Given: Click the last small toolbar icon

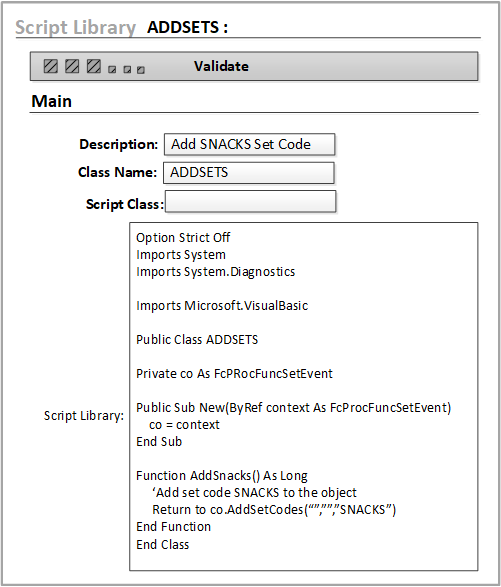Looking at the screenshot, I should (x=141, y=70).
